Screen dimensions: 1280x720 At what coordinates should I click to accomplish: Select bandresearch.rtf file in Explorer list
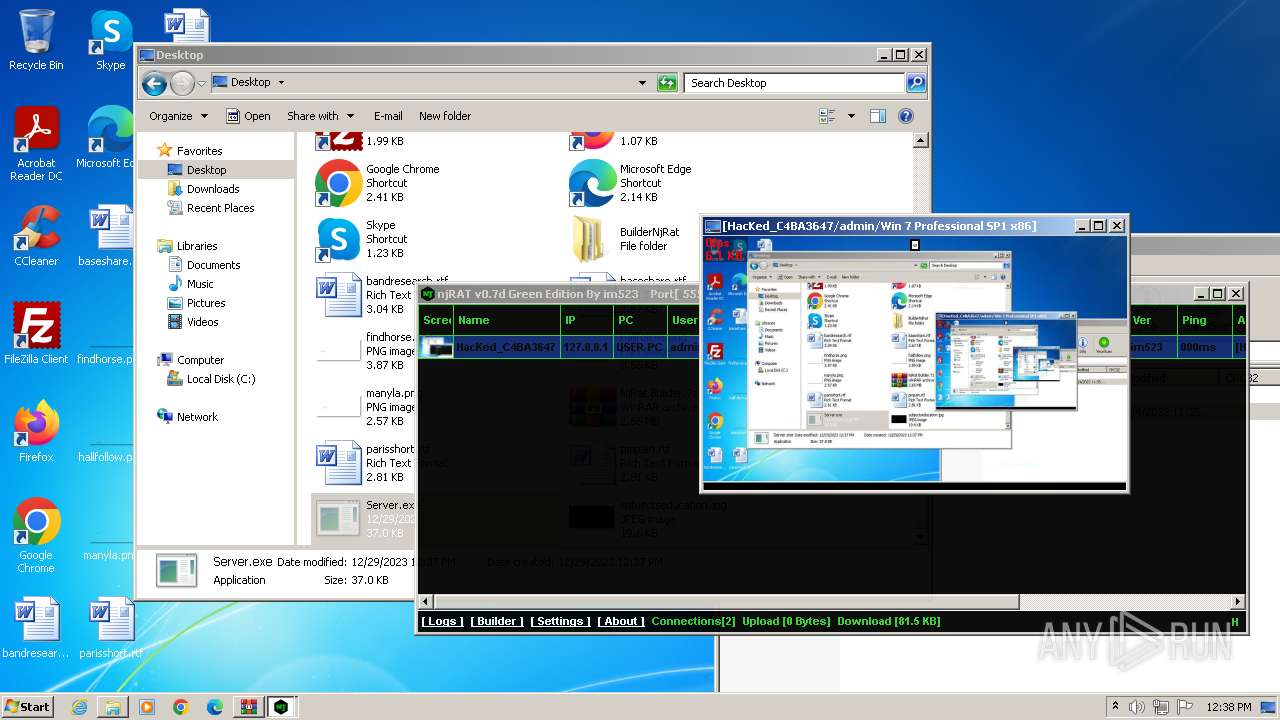tap(382, 295)
